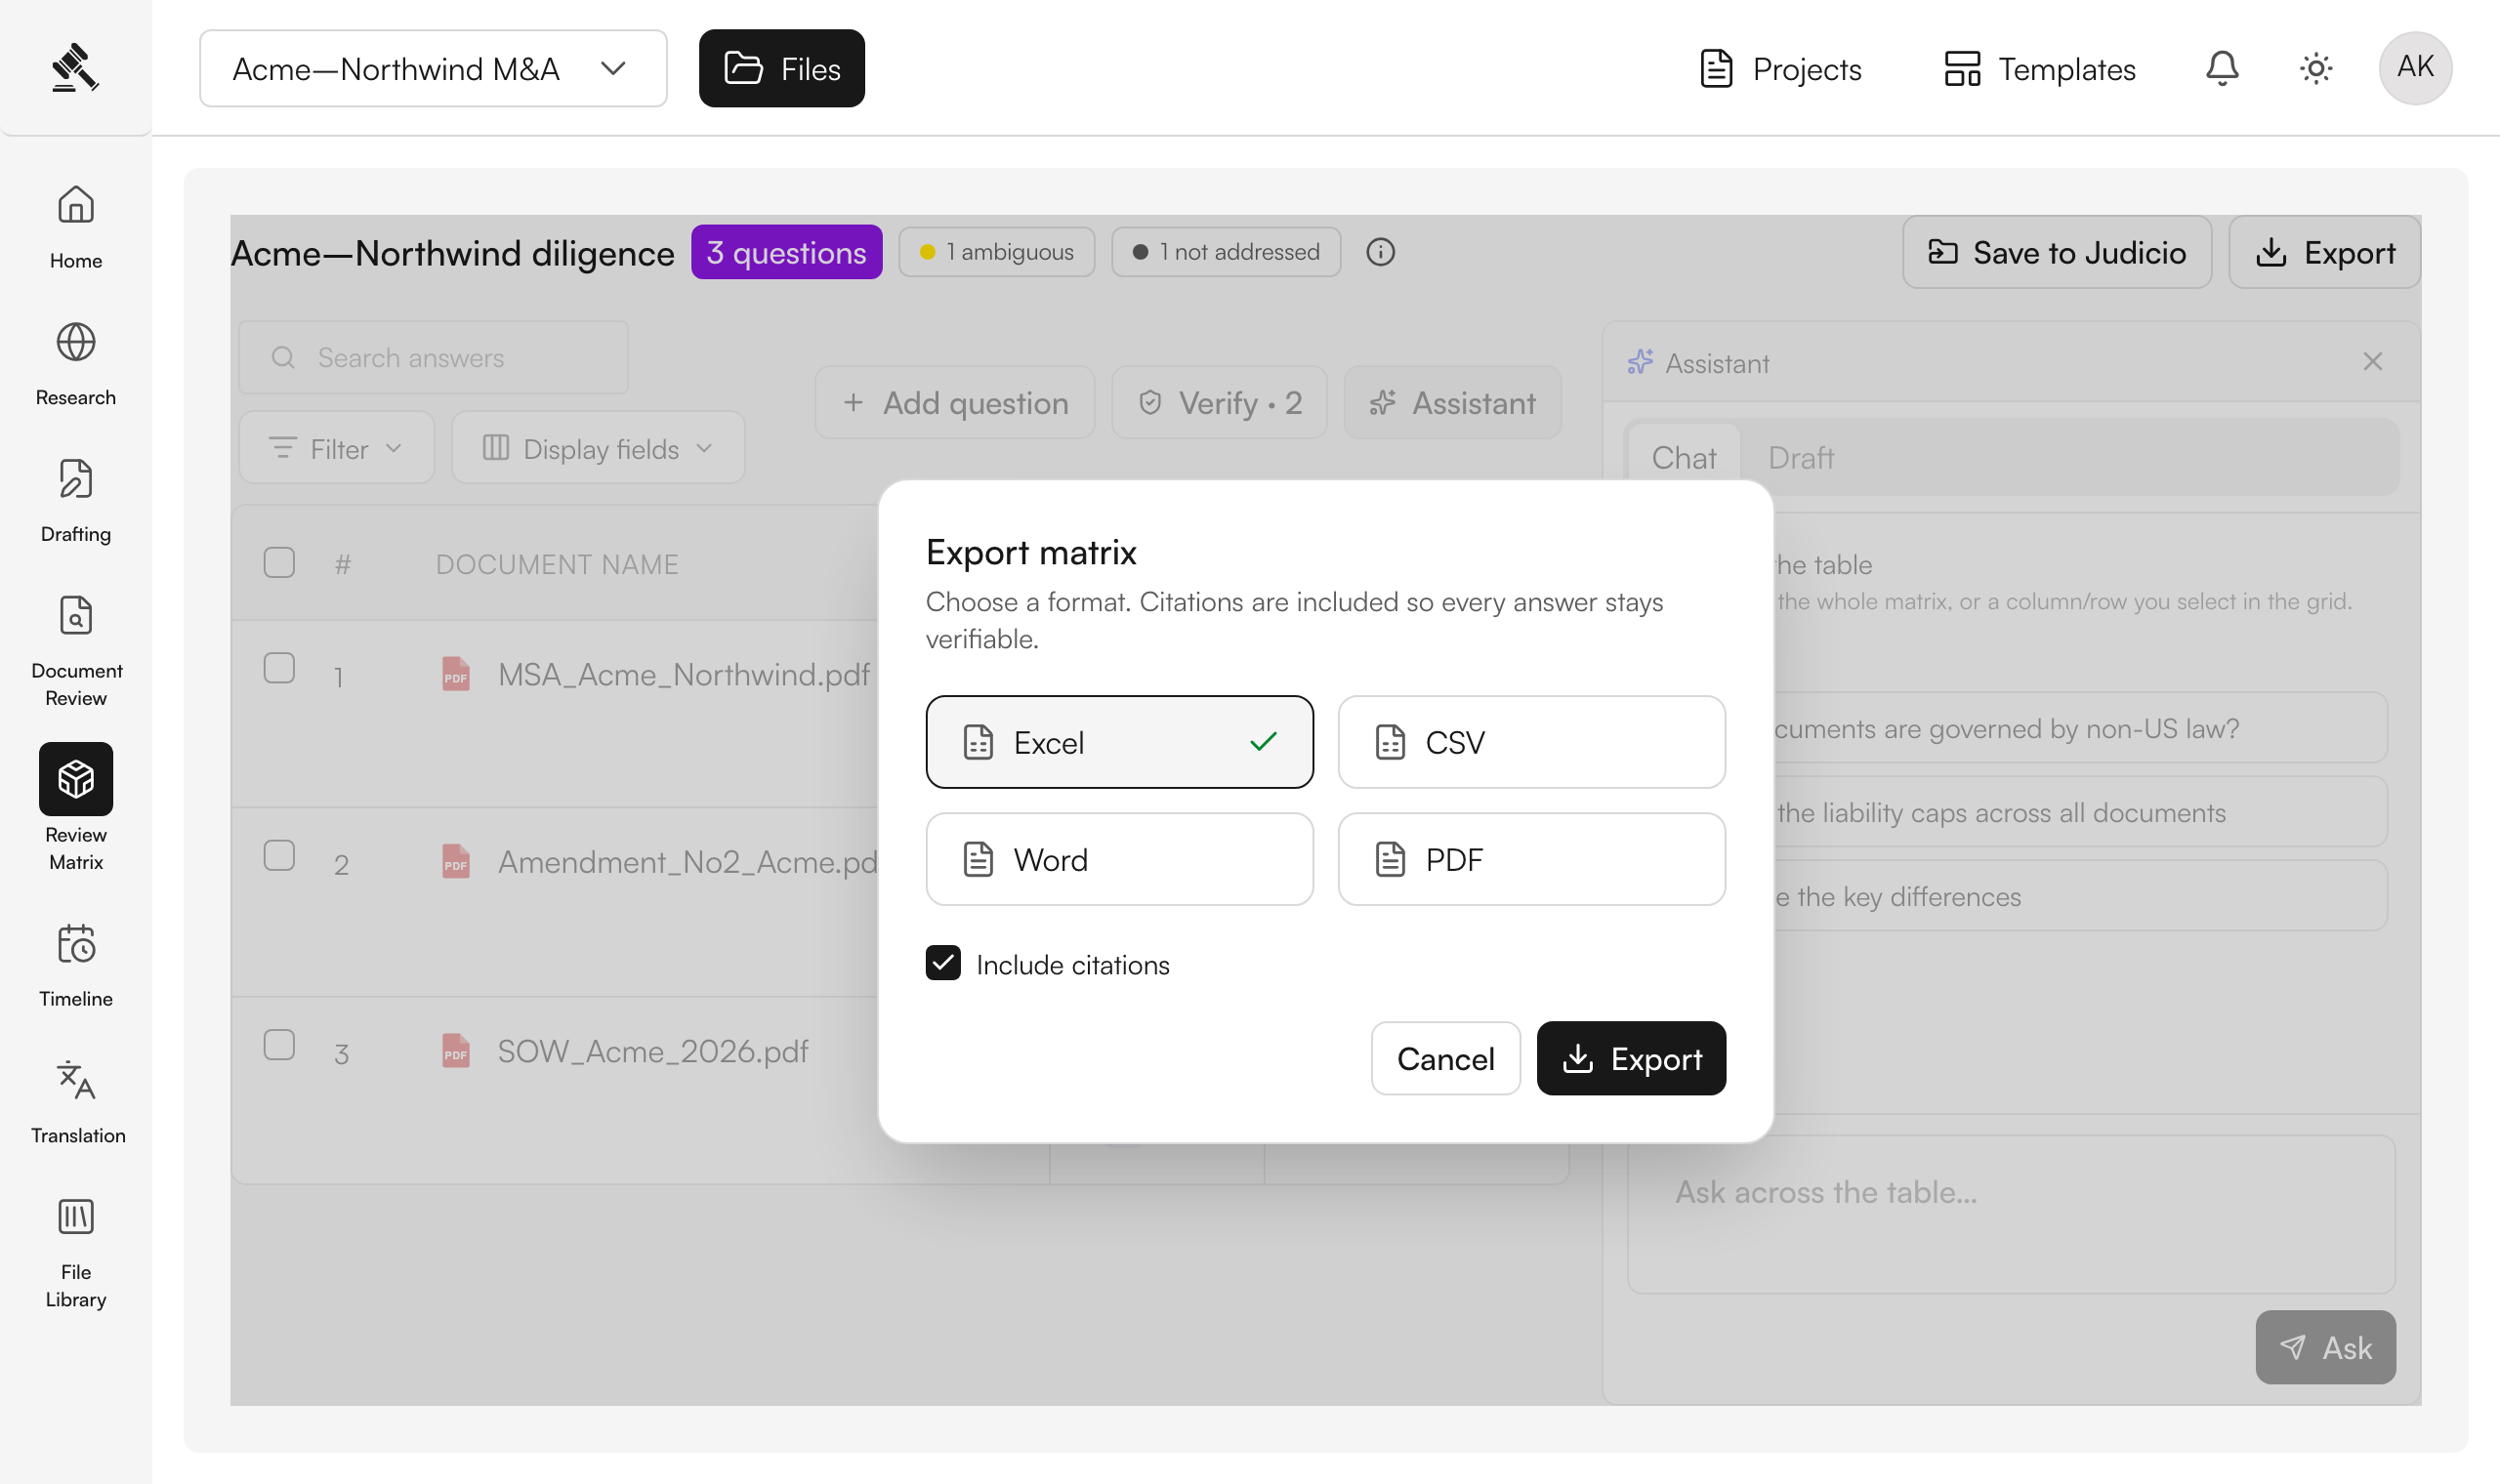Switch to the Draft tab
The image size is (2500, 1484).
(1800, 458)
